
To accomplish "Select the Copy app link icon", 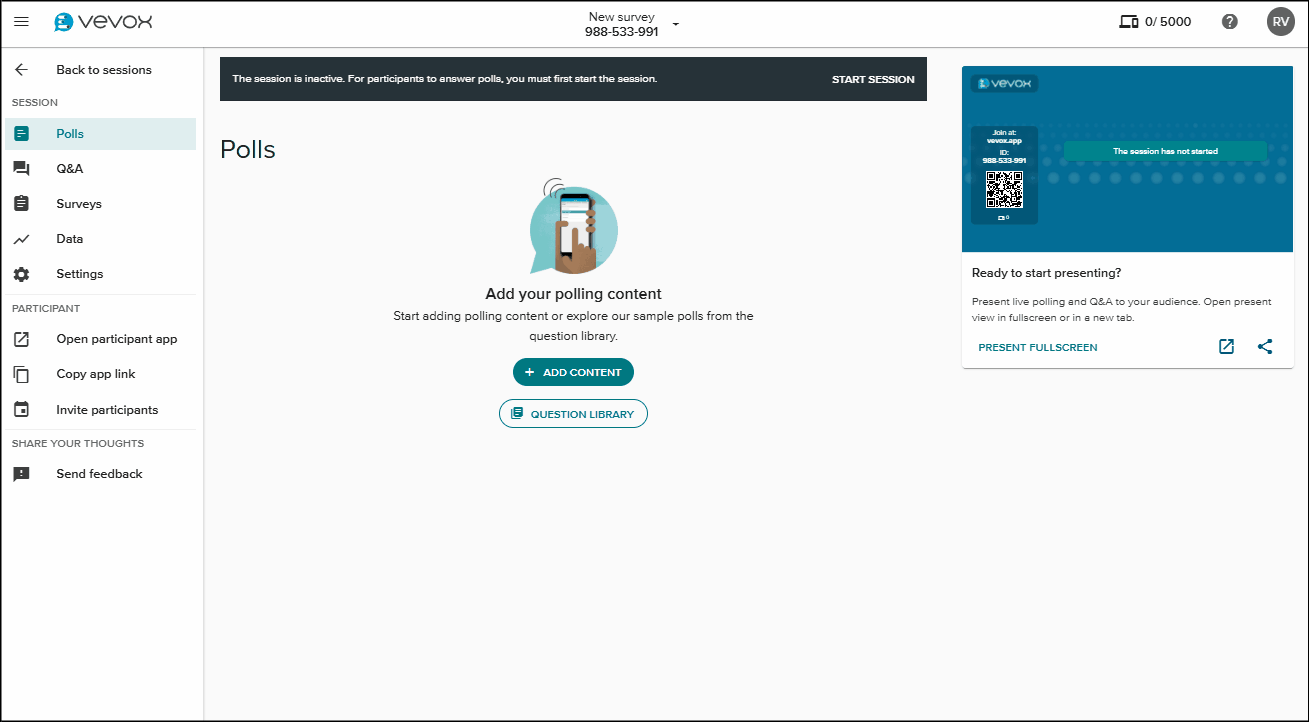I will [22, 373].
